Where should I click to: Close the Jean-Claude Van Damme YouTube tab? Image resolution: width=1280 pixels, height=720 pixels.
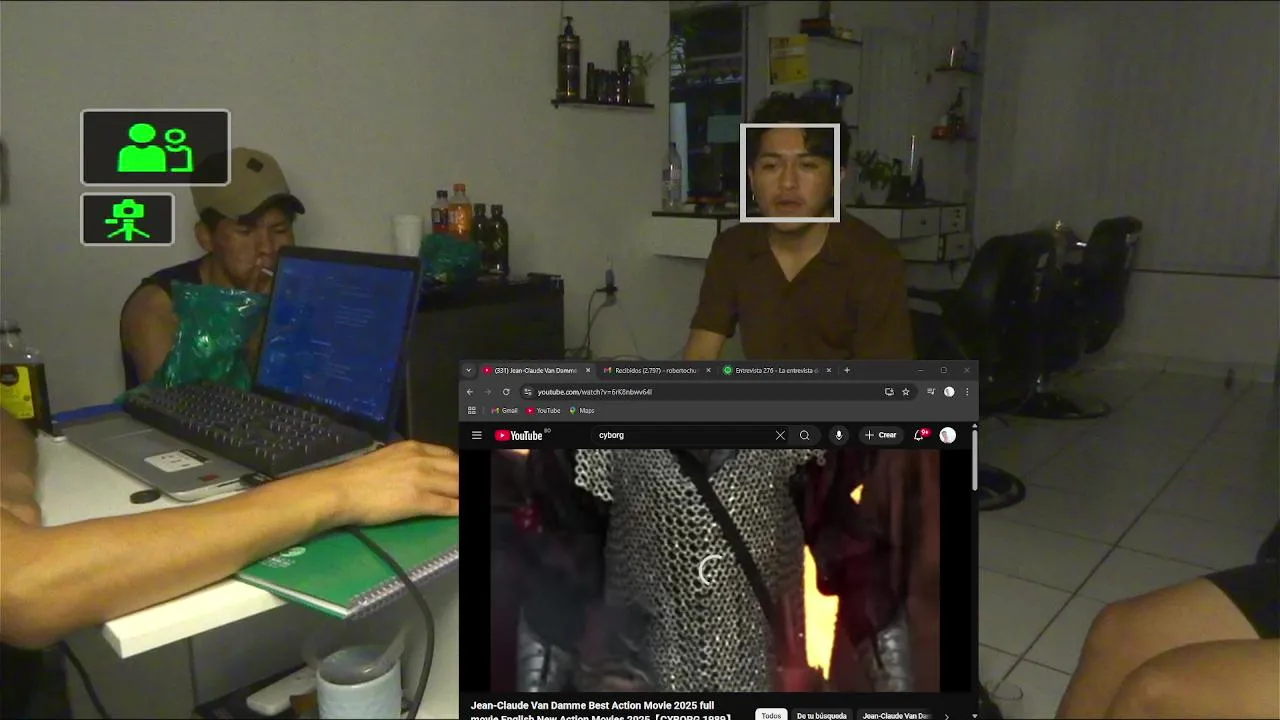(588, 371)
